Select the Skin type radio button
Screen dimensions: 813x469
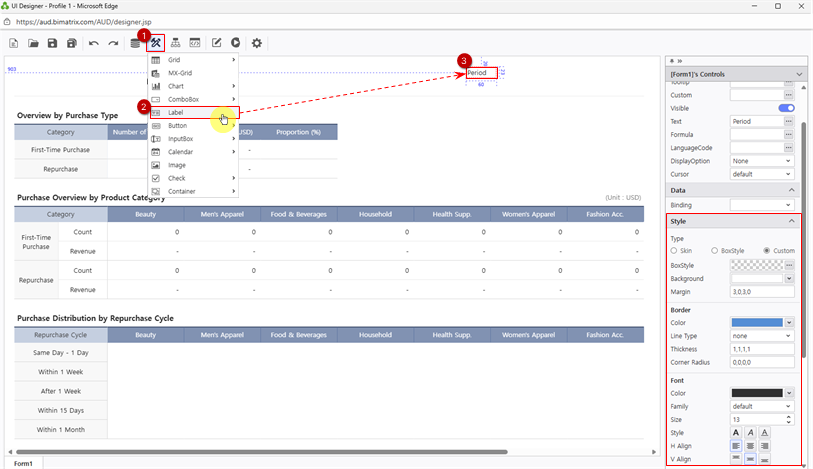675,250
